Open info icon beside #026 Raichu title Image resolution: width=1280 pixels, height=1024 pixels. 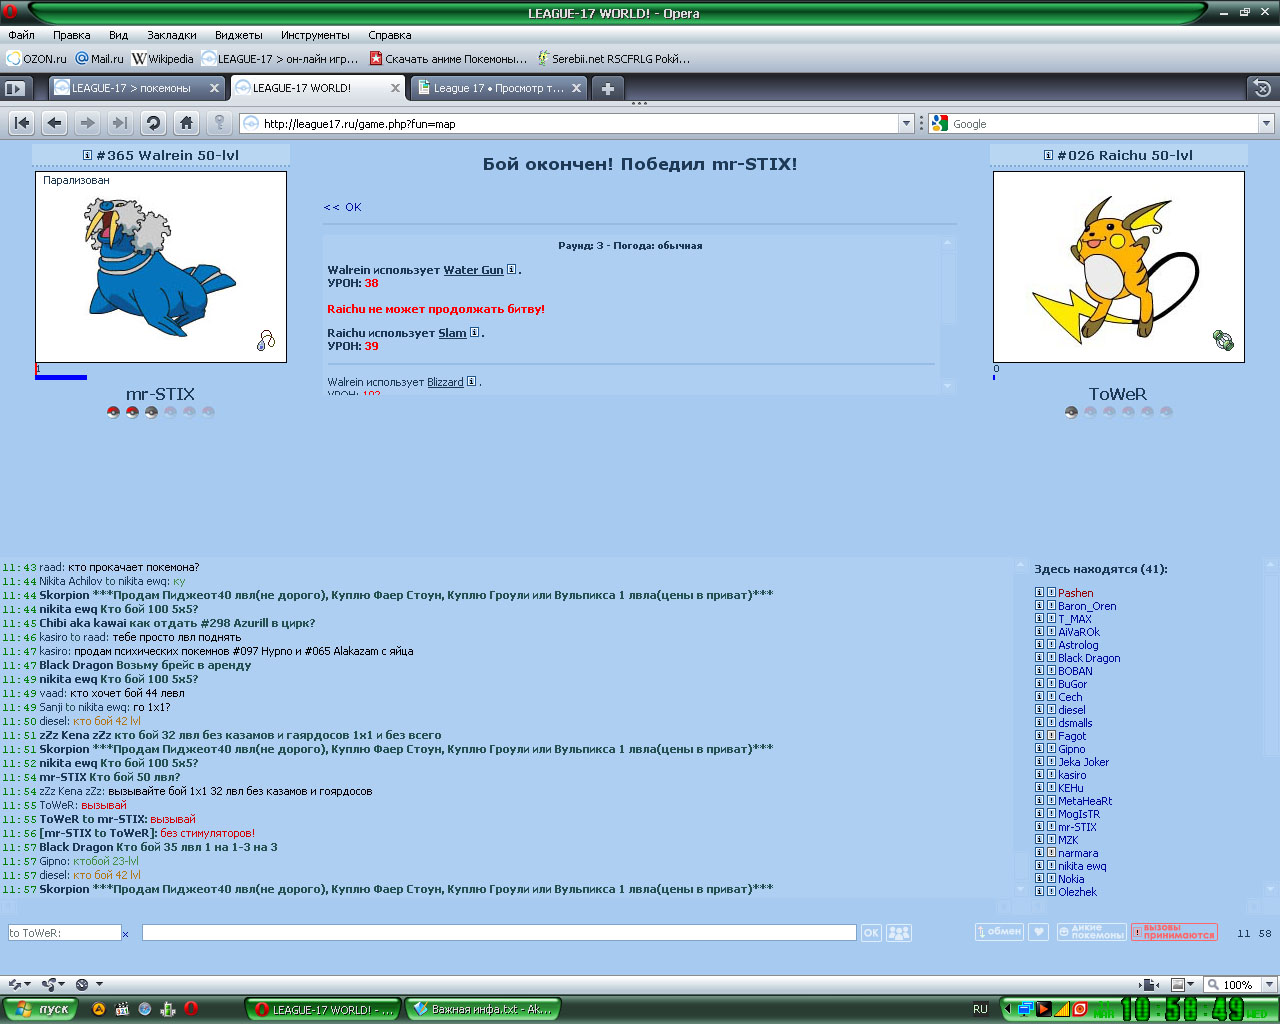[1048, 155]
